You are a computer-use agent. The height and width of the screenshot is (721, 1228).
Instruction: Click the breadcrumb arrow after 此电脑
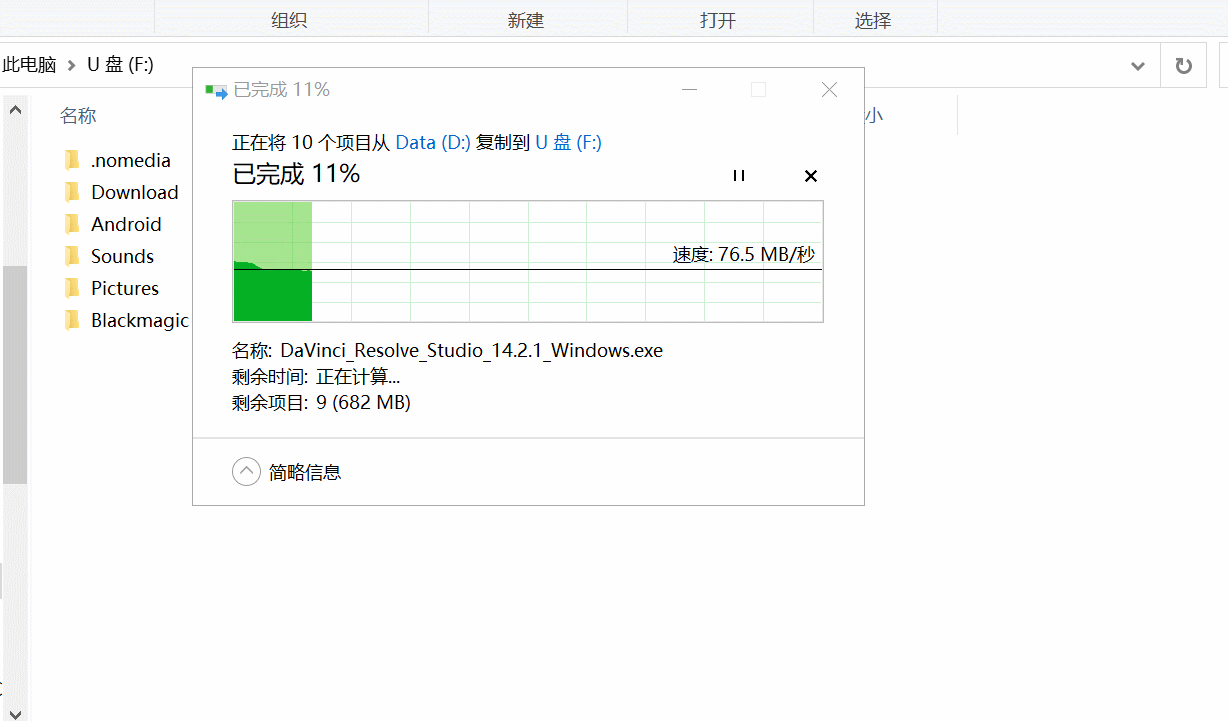pos(71,65)
